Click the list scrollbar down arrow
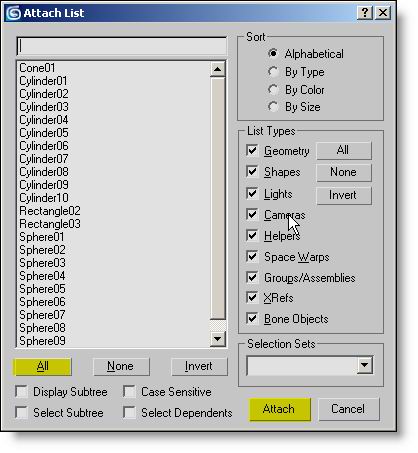 pyautogui.click(x=218, y=339)
